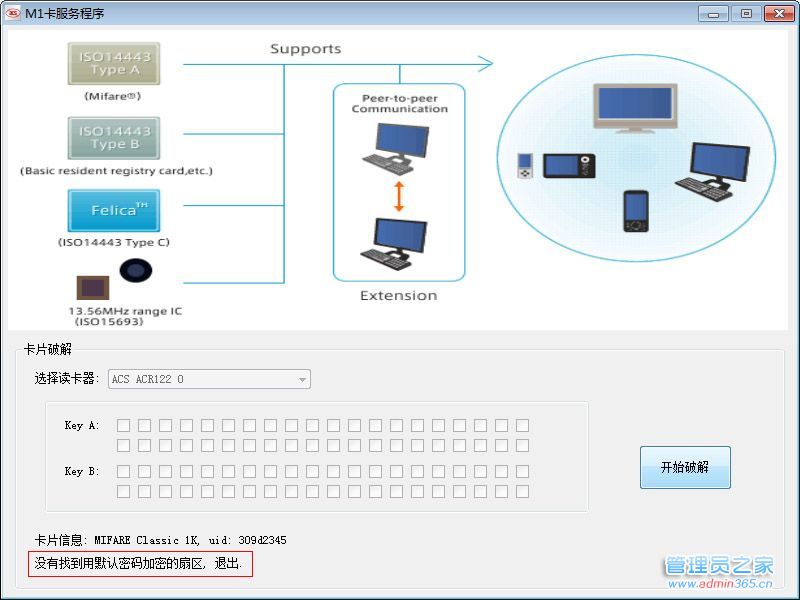The height and width of the screenshot is (600, 800).
Task: Click the round black IC tag image
Action: [136, 270]
